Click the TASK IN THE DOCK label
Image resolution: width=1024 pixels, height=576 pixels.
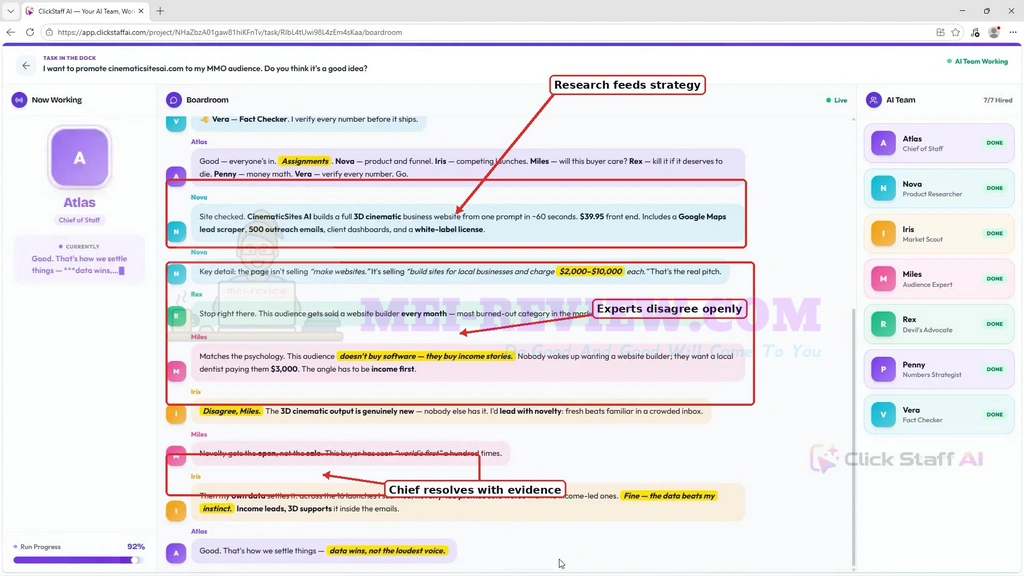(x=69, y=58)
